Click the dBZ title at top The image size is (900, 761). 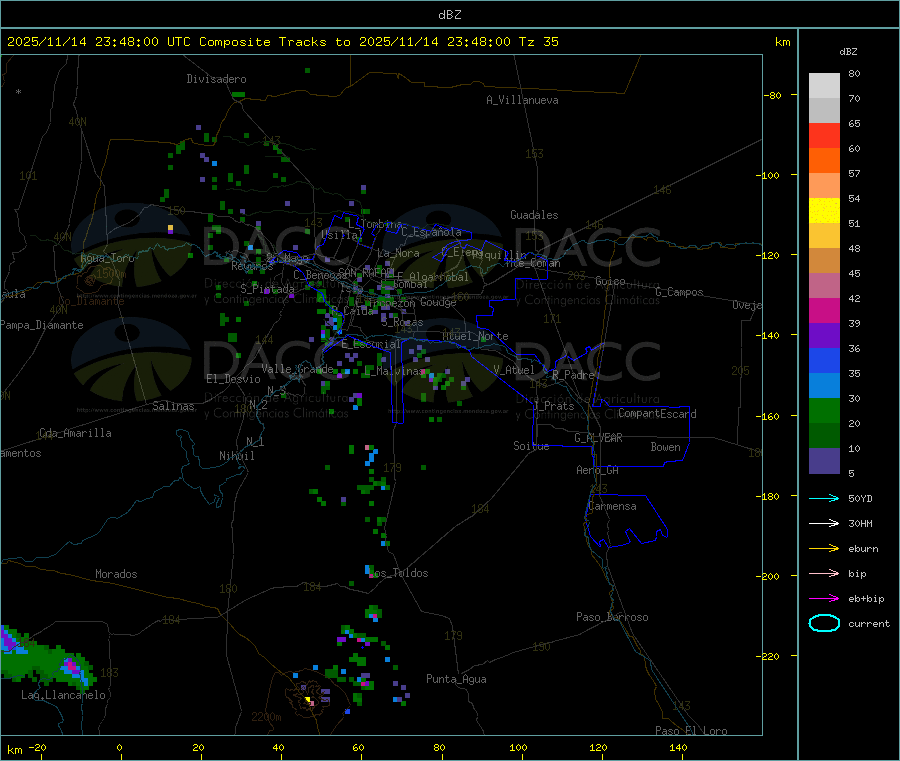449,14
